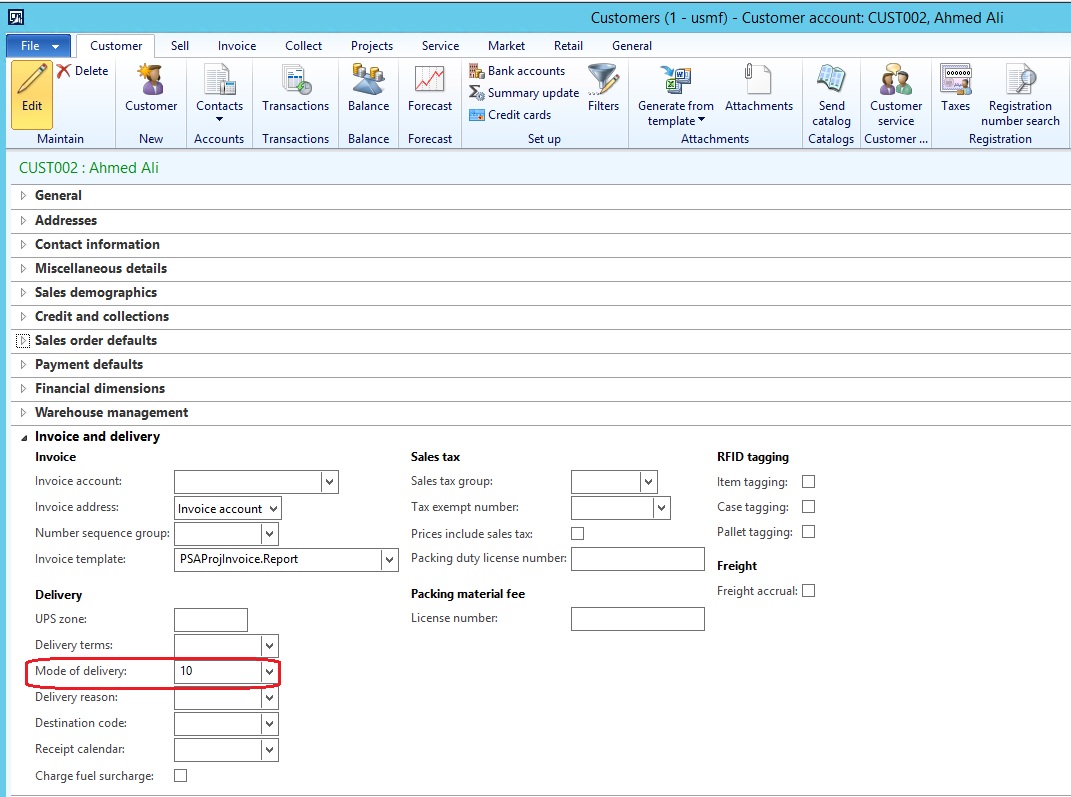Click the Delete button
Viewport: 1071px width, 797px height.
83,70
